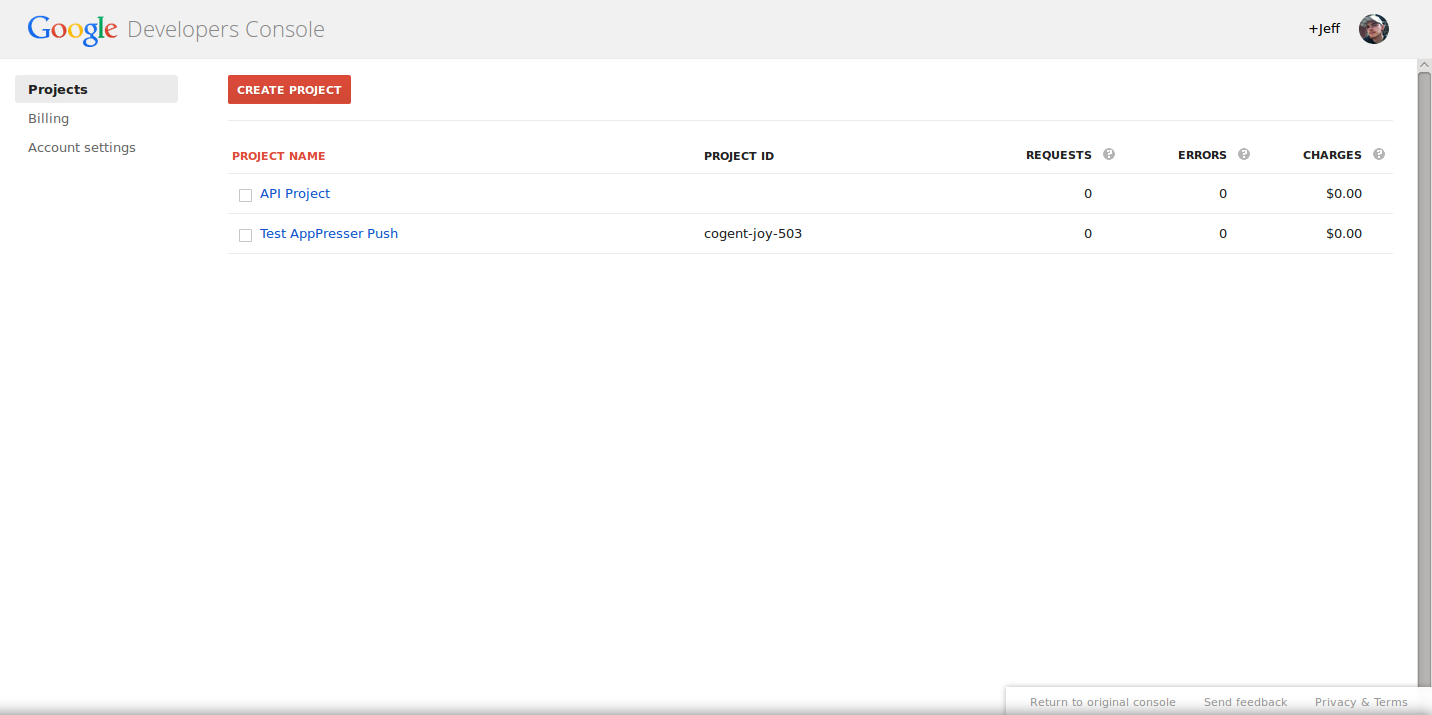The image size is (1432, 715).
Task: Open Privacy & Terms link
Action: 1361,702
